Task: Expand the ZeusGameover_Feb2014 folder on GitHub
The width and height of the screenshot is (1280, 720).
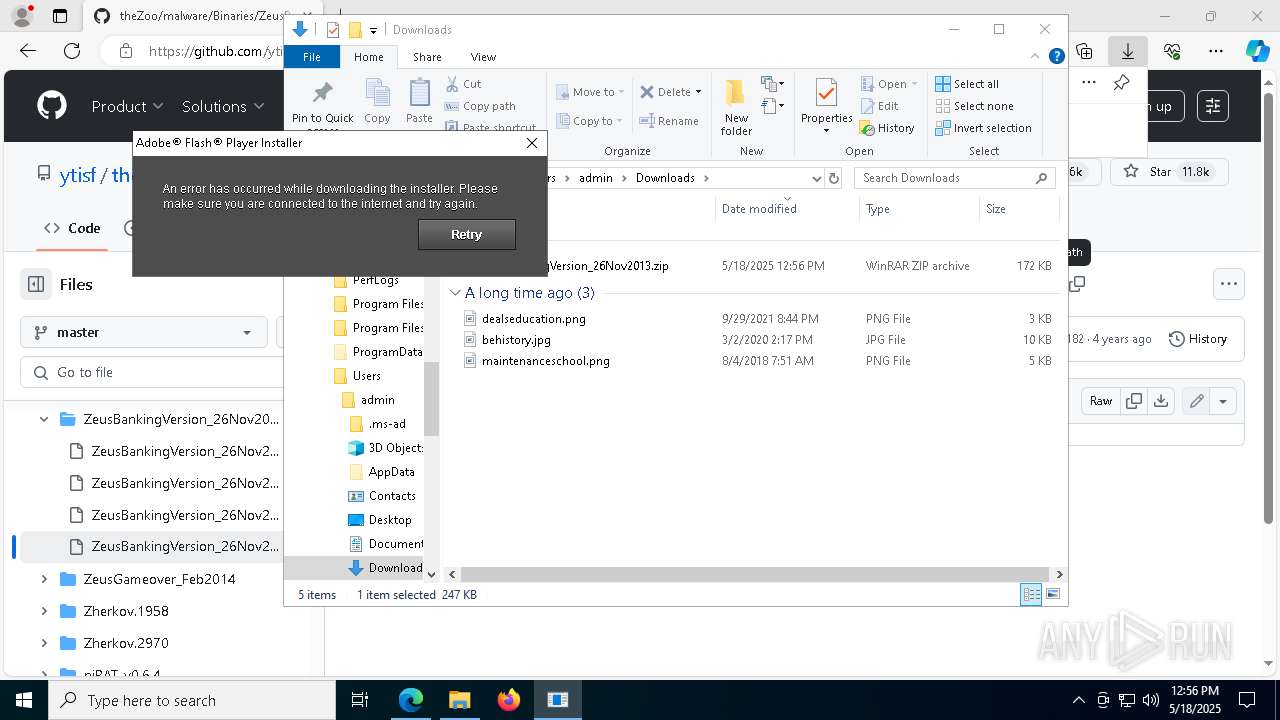Action: pyautogui.click(x=44, y=579)
